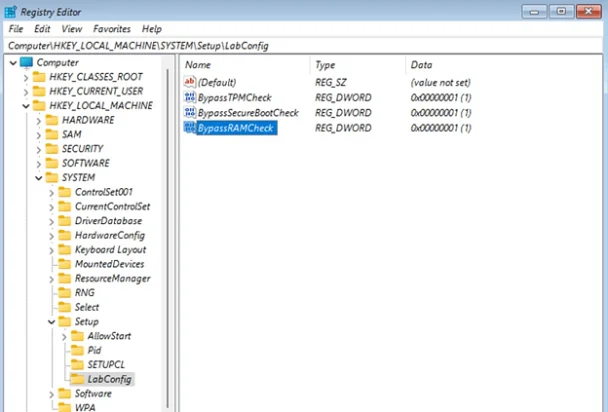Click the SYSTEM folder icon
This screenshot has height=412, width=608.
click(x=52, y=178)
